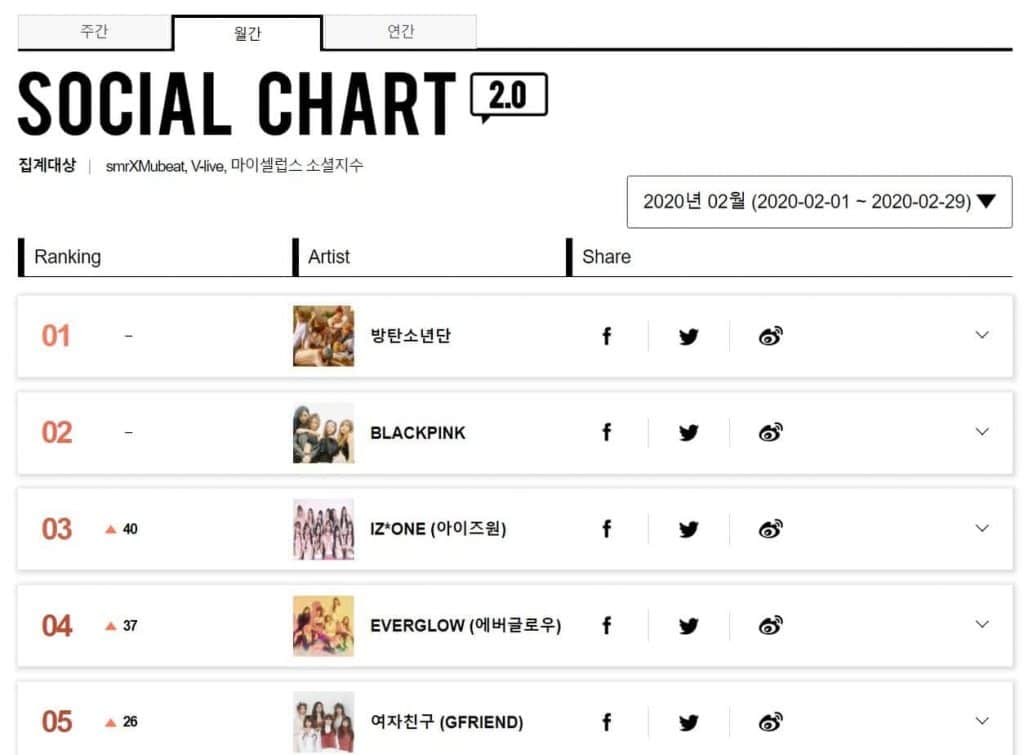Open the 여자친구 (GFRIEND) artist link
This screenshot has width=1024, height=755.
tap(446, 722)
